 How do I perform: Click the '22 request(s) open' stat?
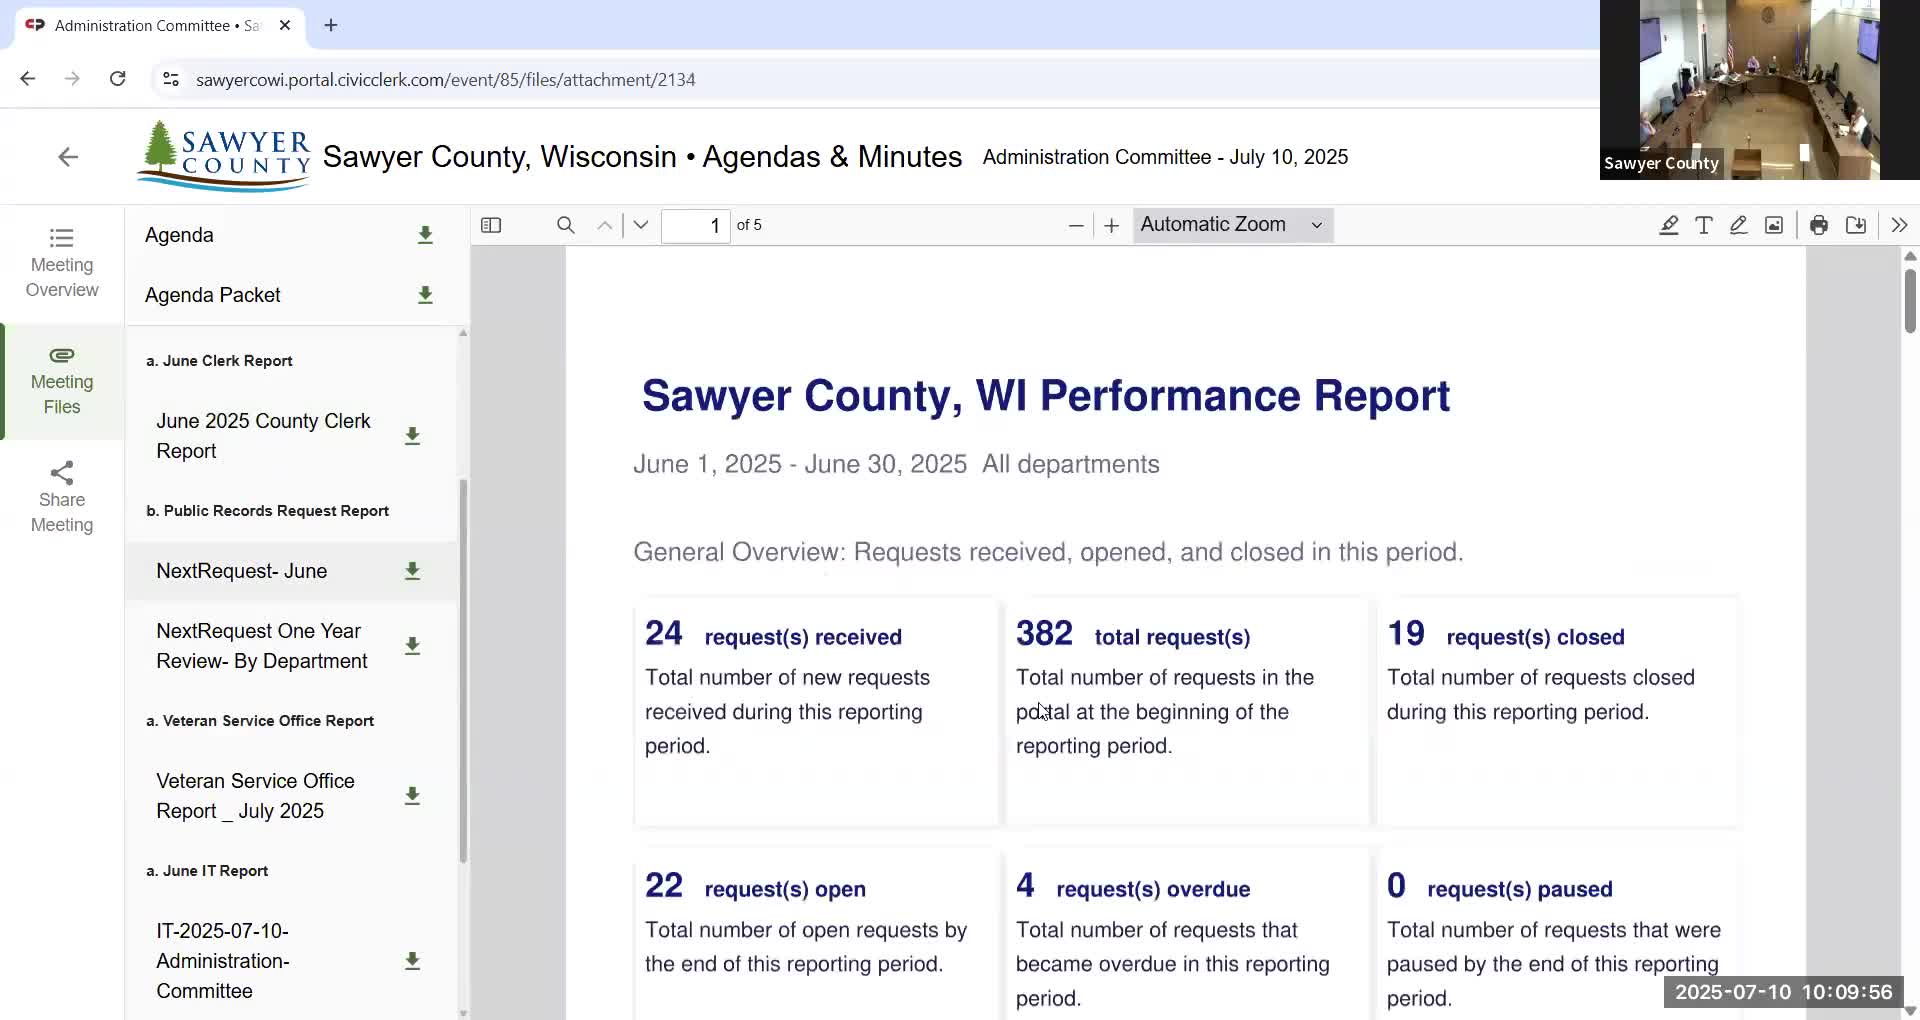[x=755, y=886]
